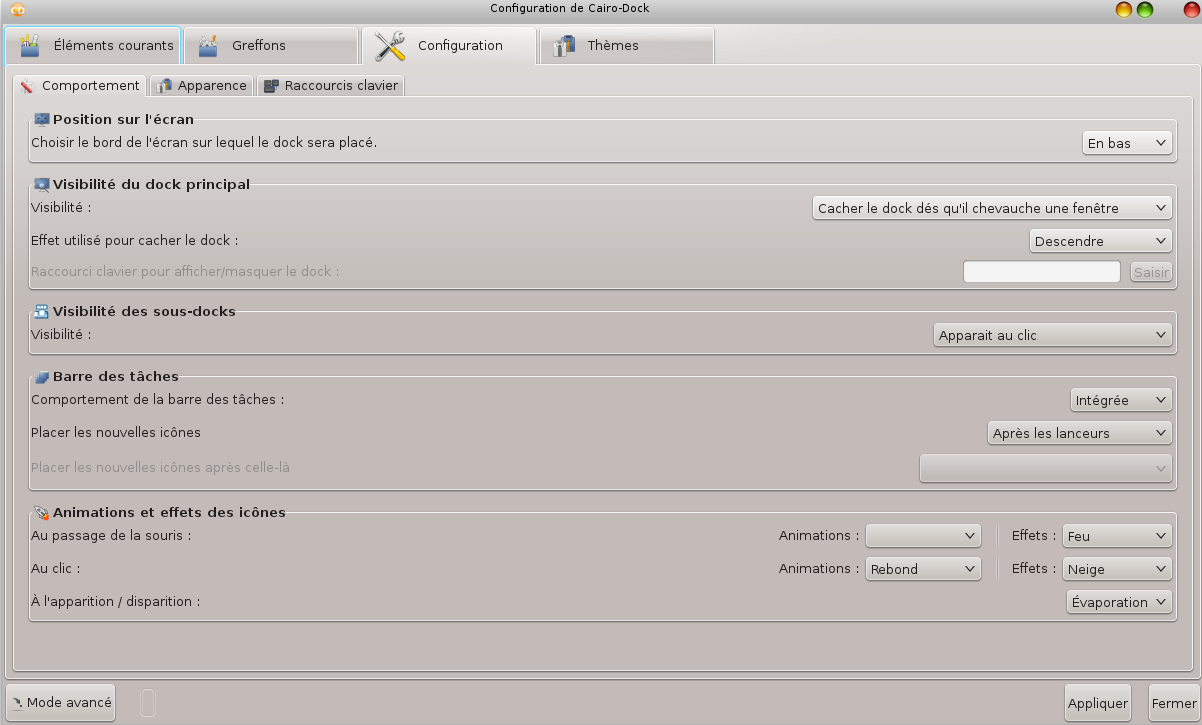This screenshot has width=1202, height=725.
Task: Click the small handle beside Mode avancé
Action: [148, 703]
